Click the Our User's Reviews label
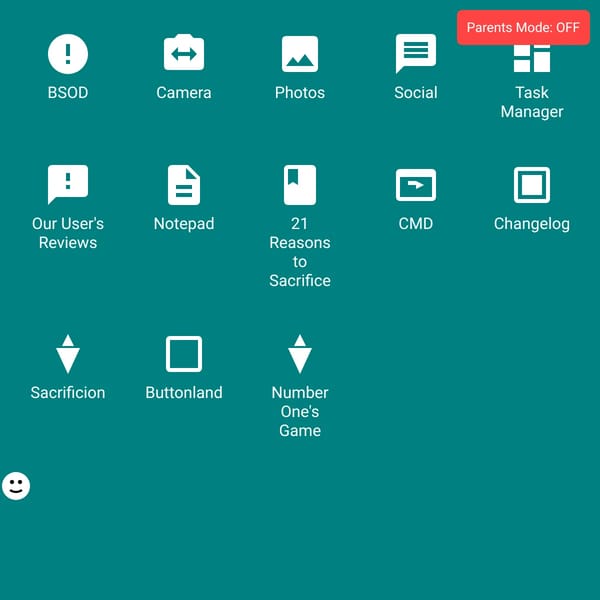Screen dimensions: 600x600 [68, 233]
